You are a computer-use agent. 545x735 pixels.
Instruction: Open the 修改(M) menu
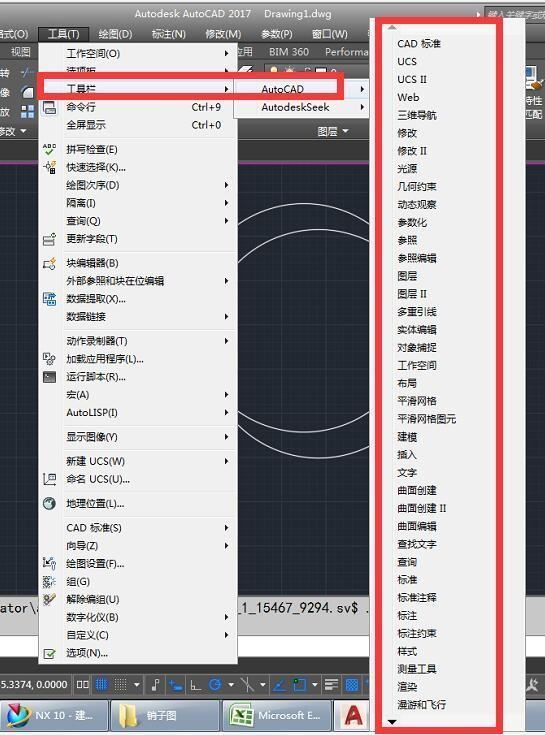[223, 34]
